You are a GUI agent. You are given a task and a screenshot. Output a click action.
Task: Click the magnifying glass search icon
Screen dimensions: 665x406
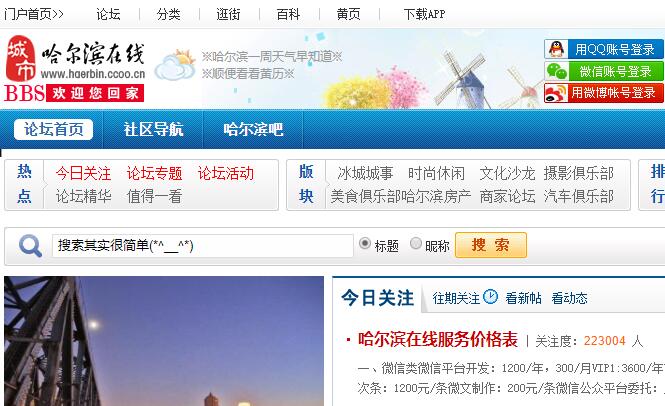tap(30, 246)
